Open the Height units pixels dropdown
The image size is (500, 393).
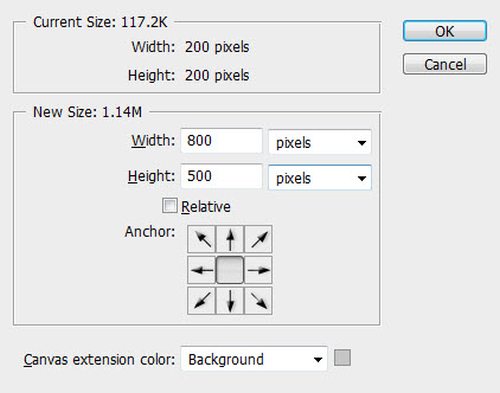point(320,178)
